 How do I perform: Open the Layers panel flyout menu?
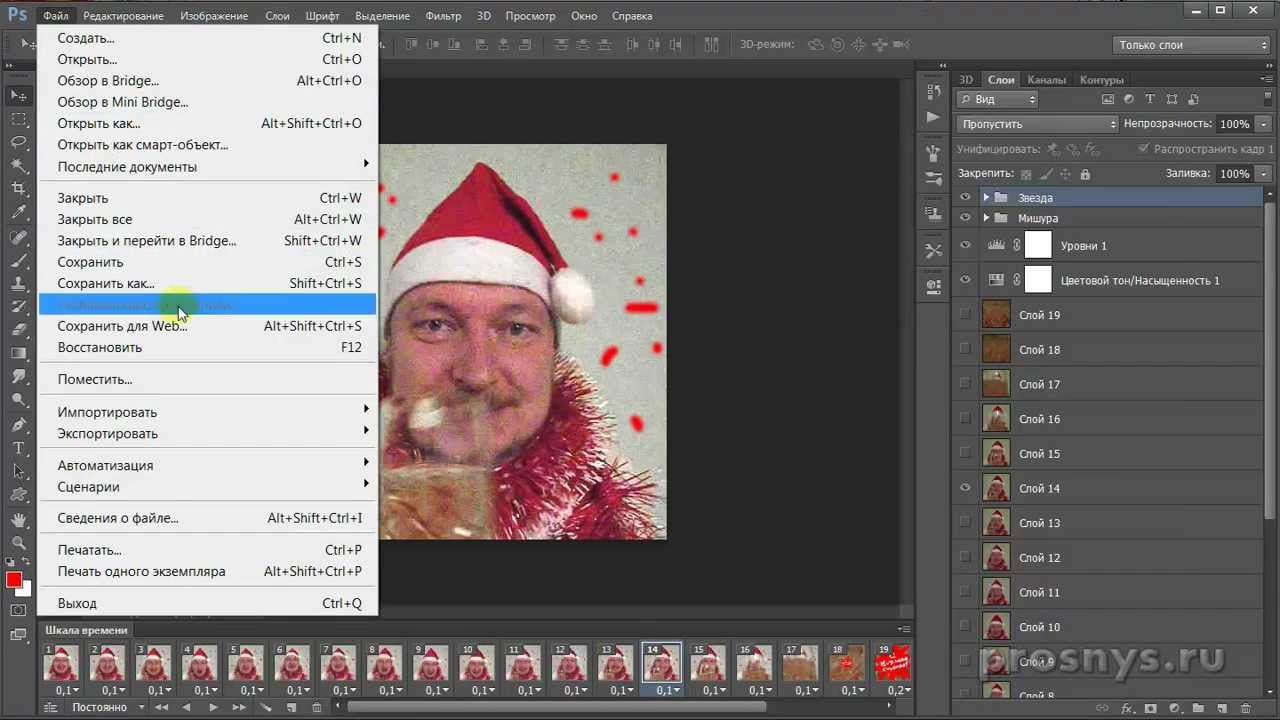click(x=1266, y=79)
